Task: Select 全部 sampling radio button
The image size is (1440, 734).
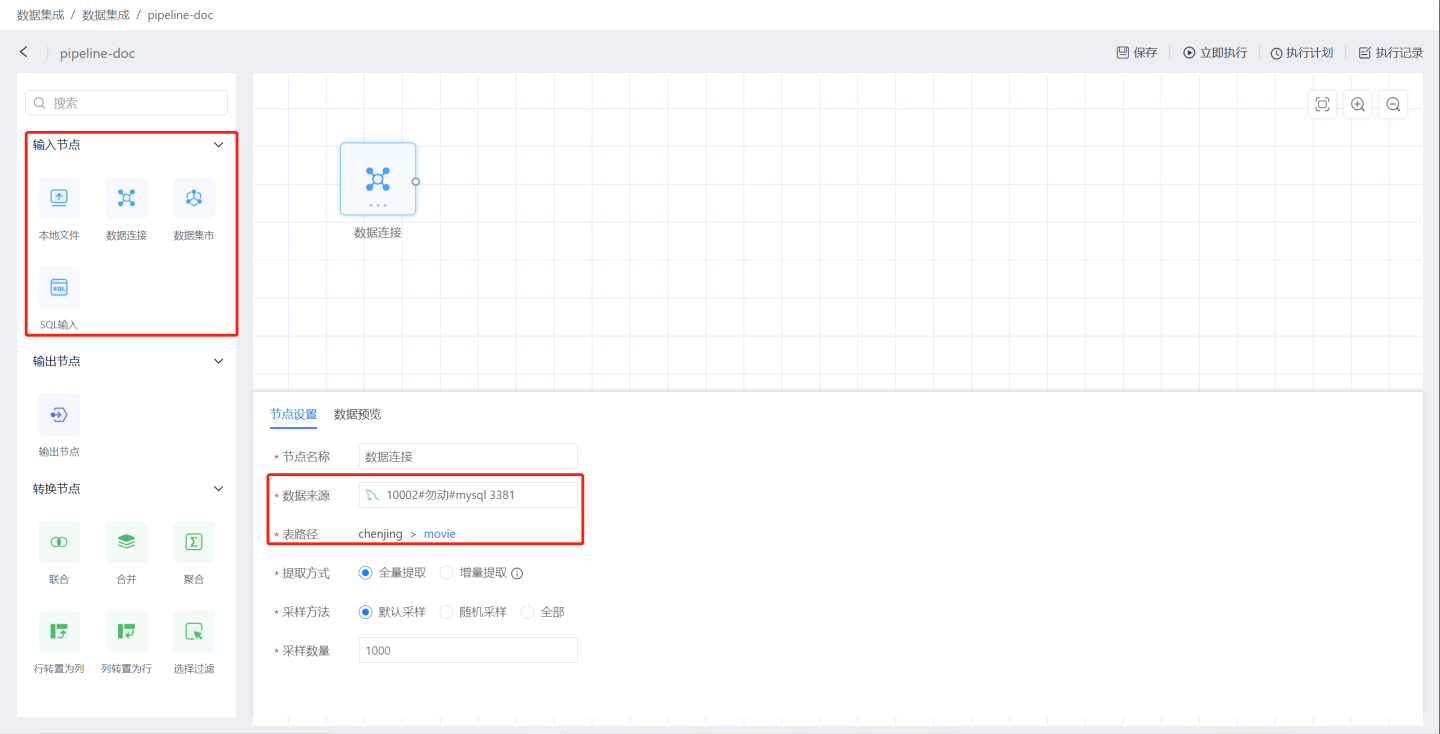Action: tap(528, 612)
